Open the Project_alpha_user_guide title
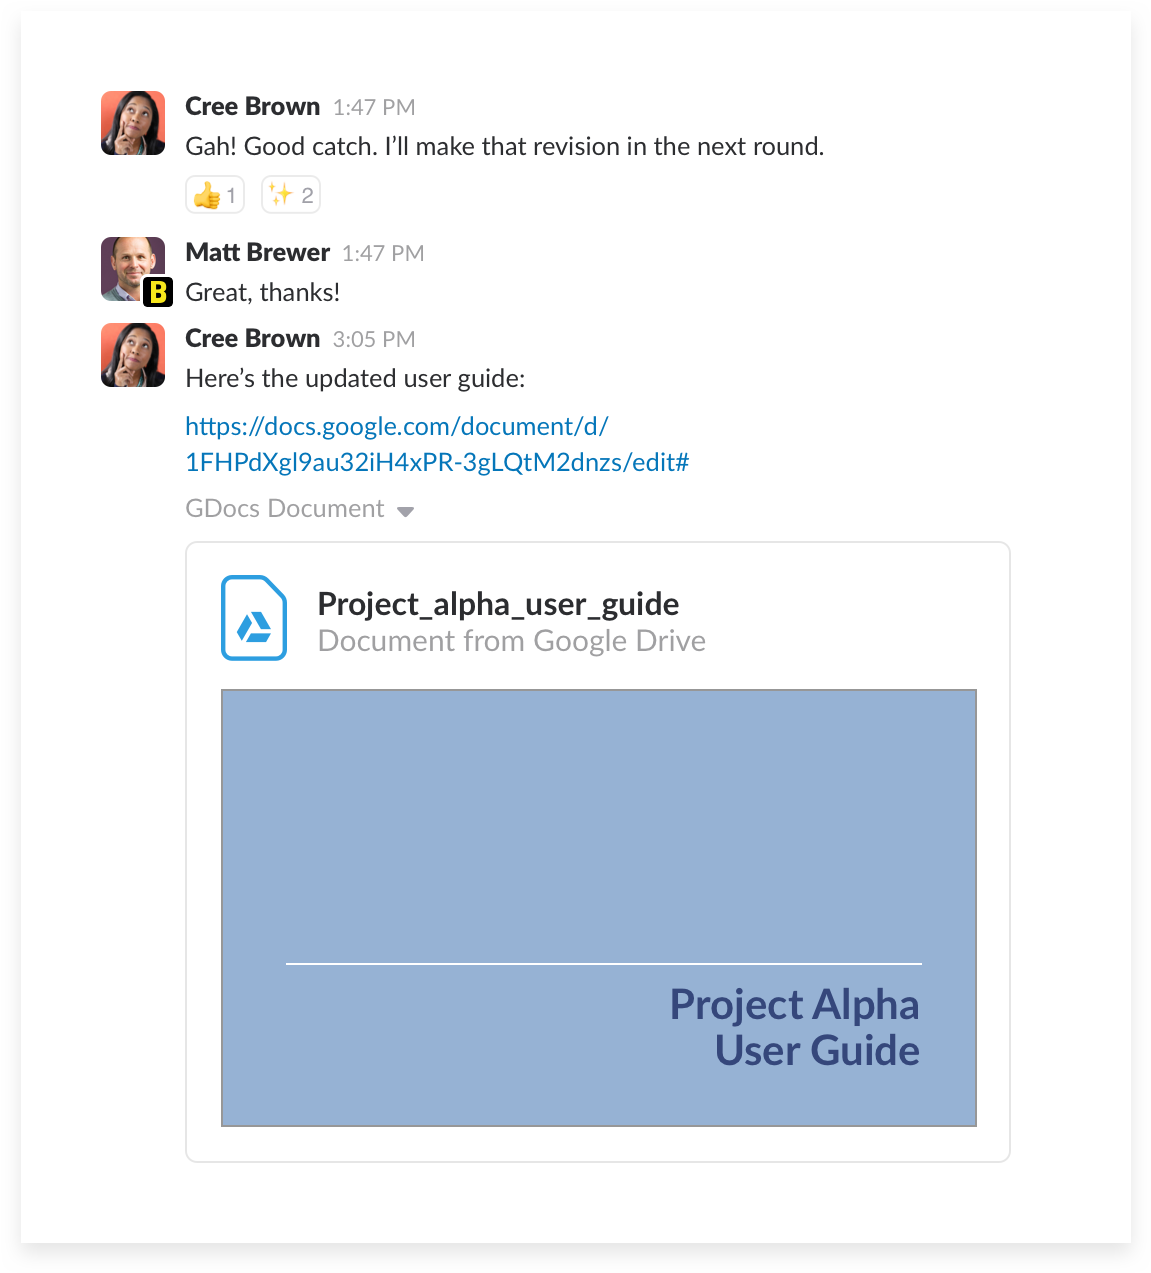Viewport: 1151px width, 1273px height. click(x=498, y=604)
